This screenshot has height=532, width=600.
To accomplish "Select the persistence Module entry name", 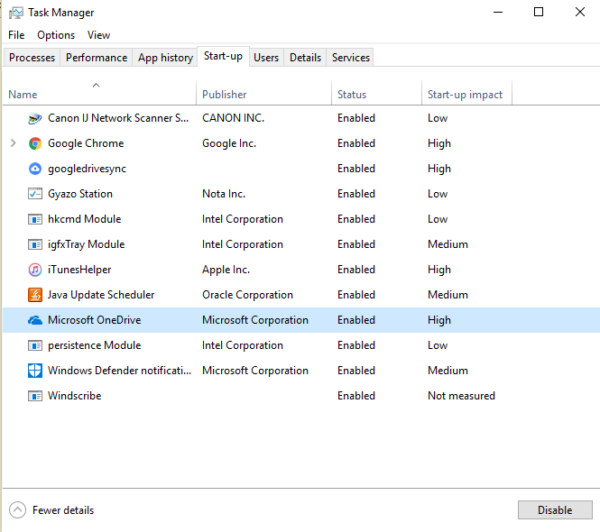I will pyautogui.click(x=94, y=346).
